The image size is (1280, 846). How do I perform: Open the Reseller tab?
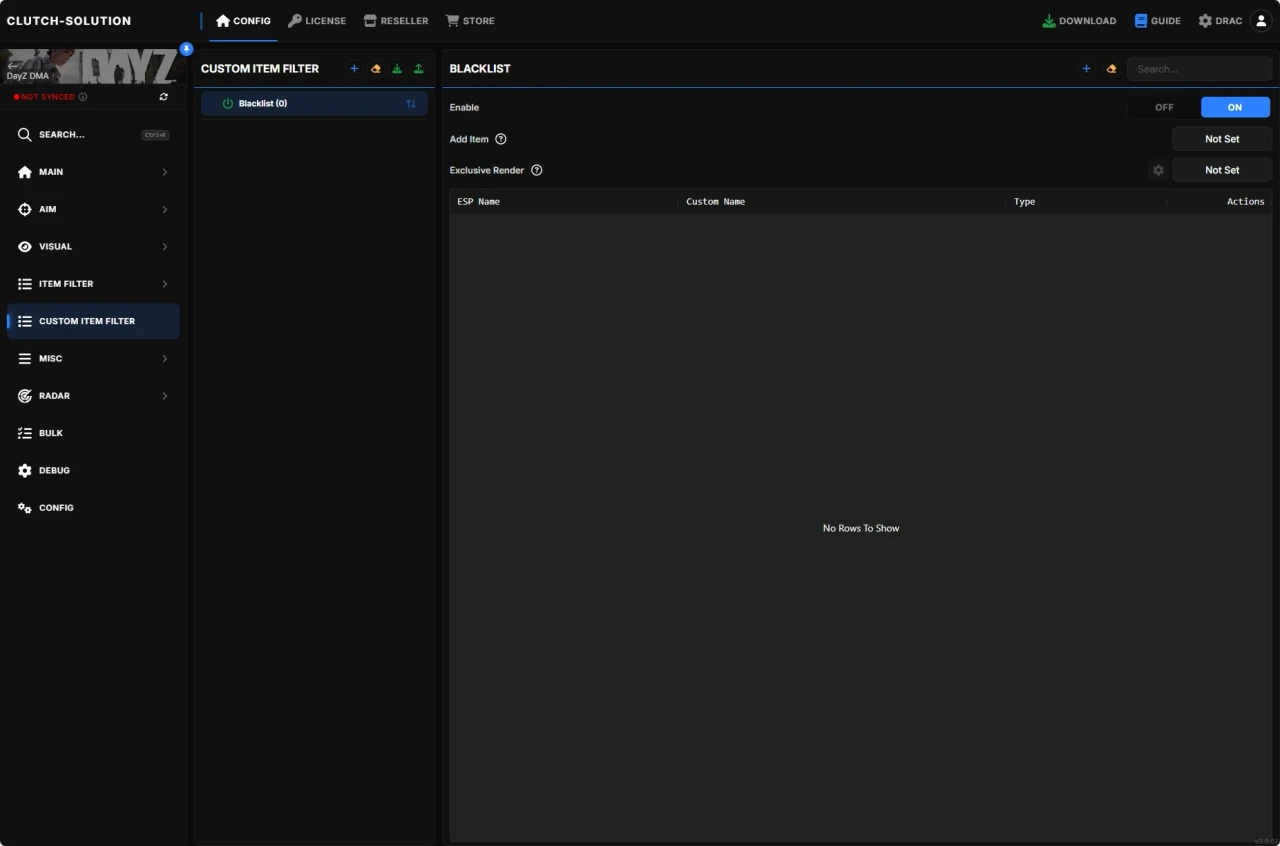coord(396,21)
